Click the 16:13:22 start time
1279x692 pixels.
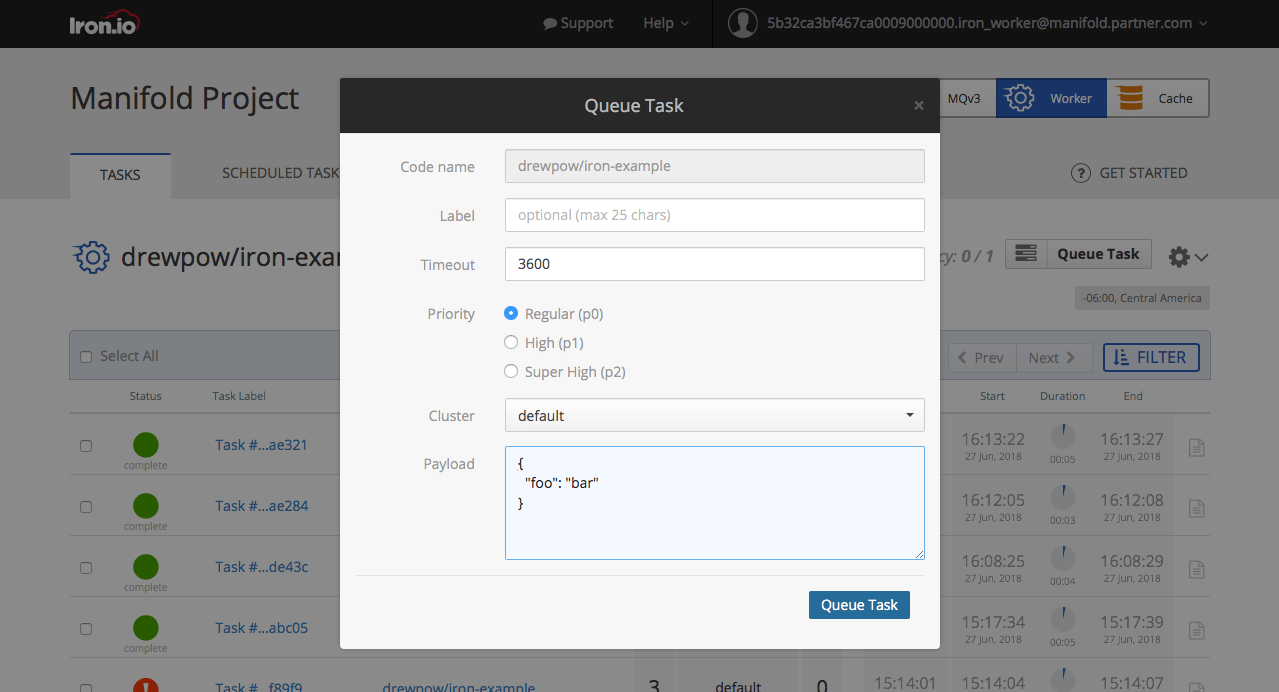[x=993, y=439]
